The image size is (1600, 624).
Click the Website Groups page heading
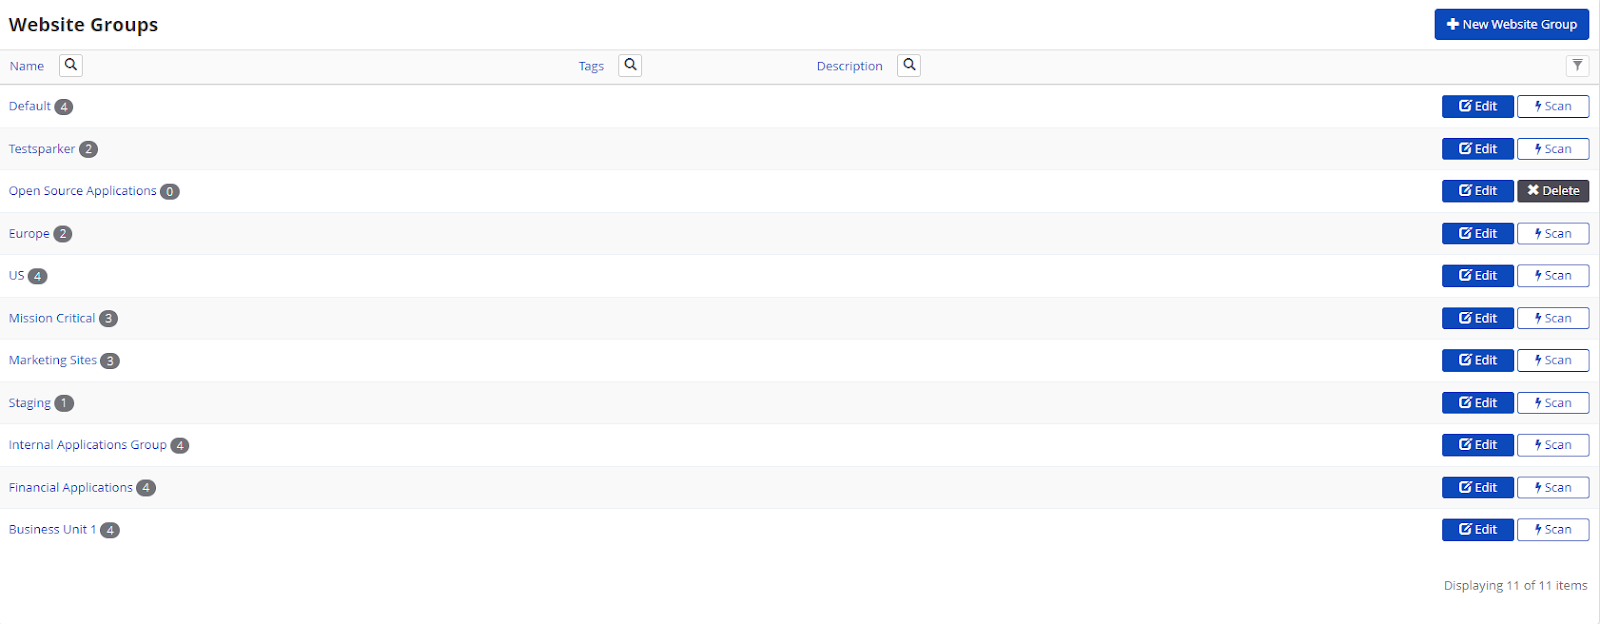tap(84, 25)
